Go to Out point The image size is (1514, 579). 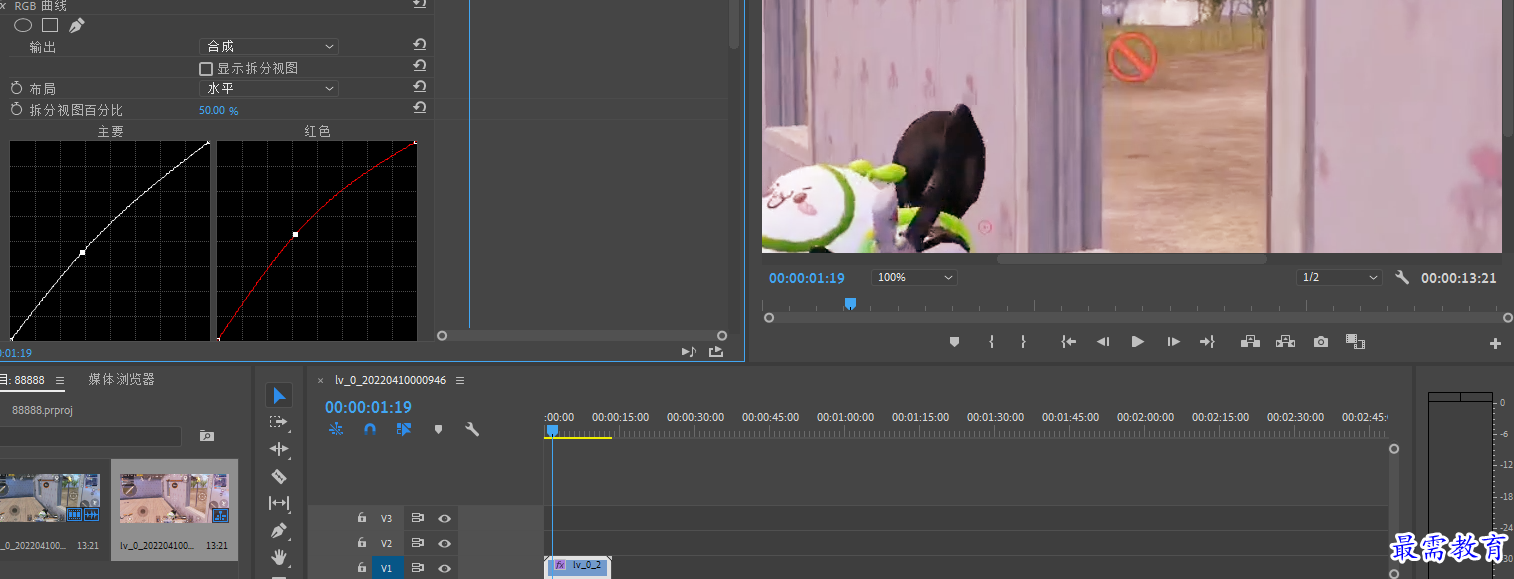[1207, 342]
